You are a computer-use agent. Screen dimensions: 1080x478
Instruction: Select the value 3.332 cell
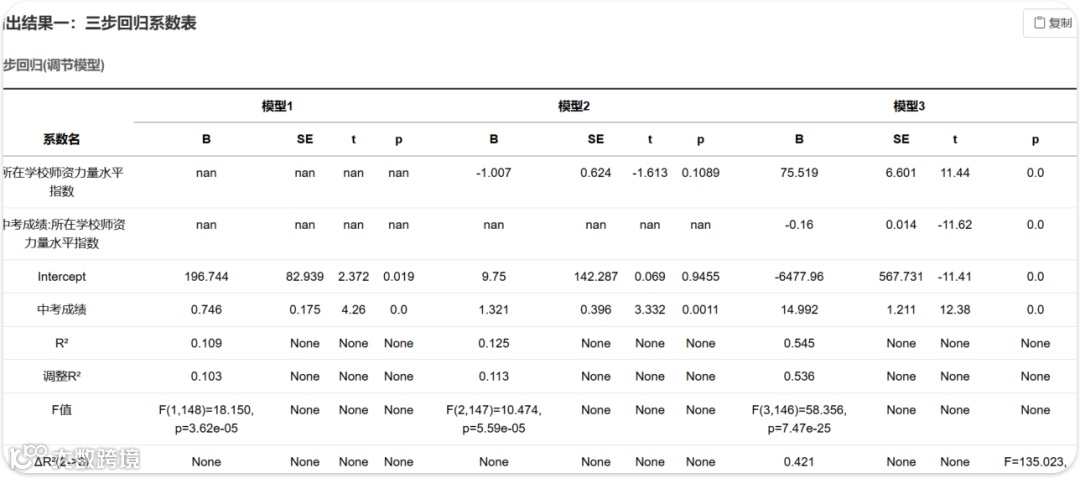650,310
